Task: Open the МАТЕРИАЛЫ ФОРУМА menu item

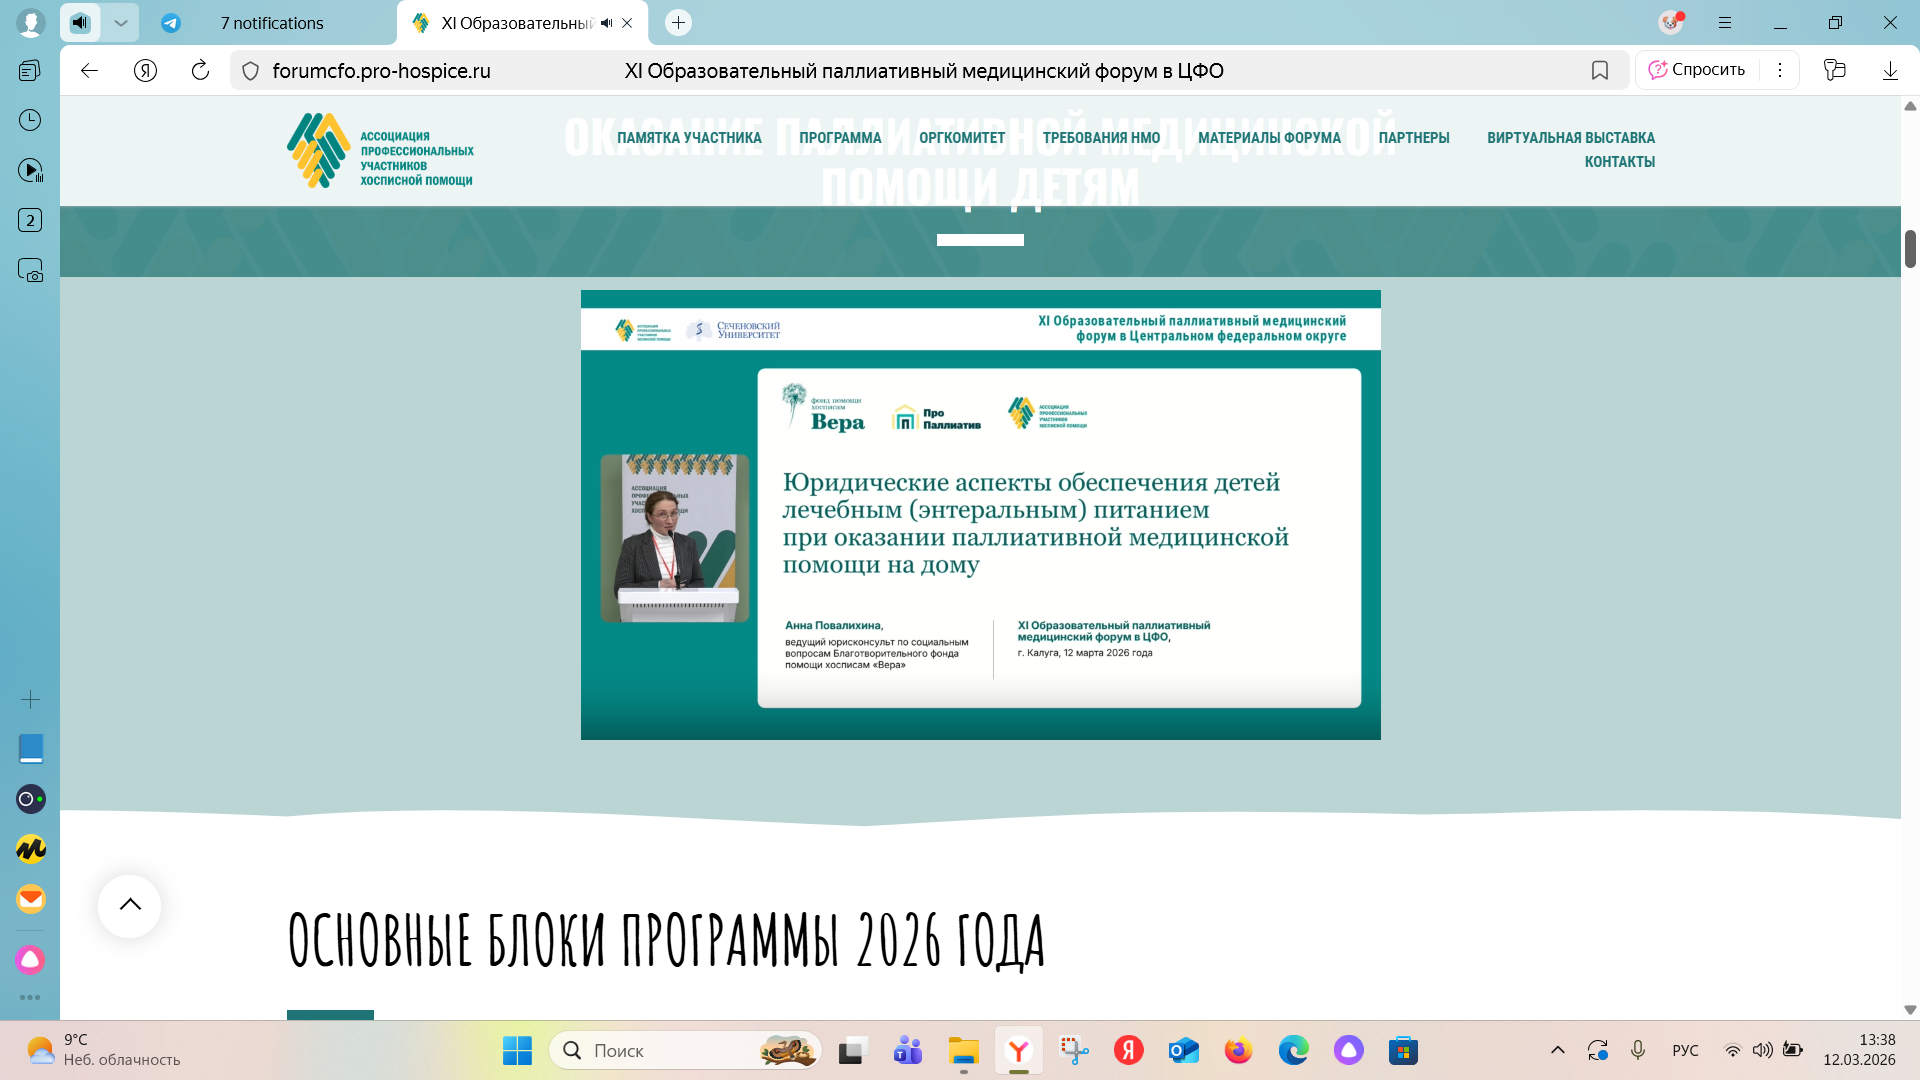Action: tap(1269, 138)
